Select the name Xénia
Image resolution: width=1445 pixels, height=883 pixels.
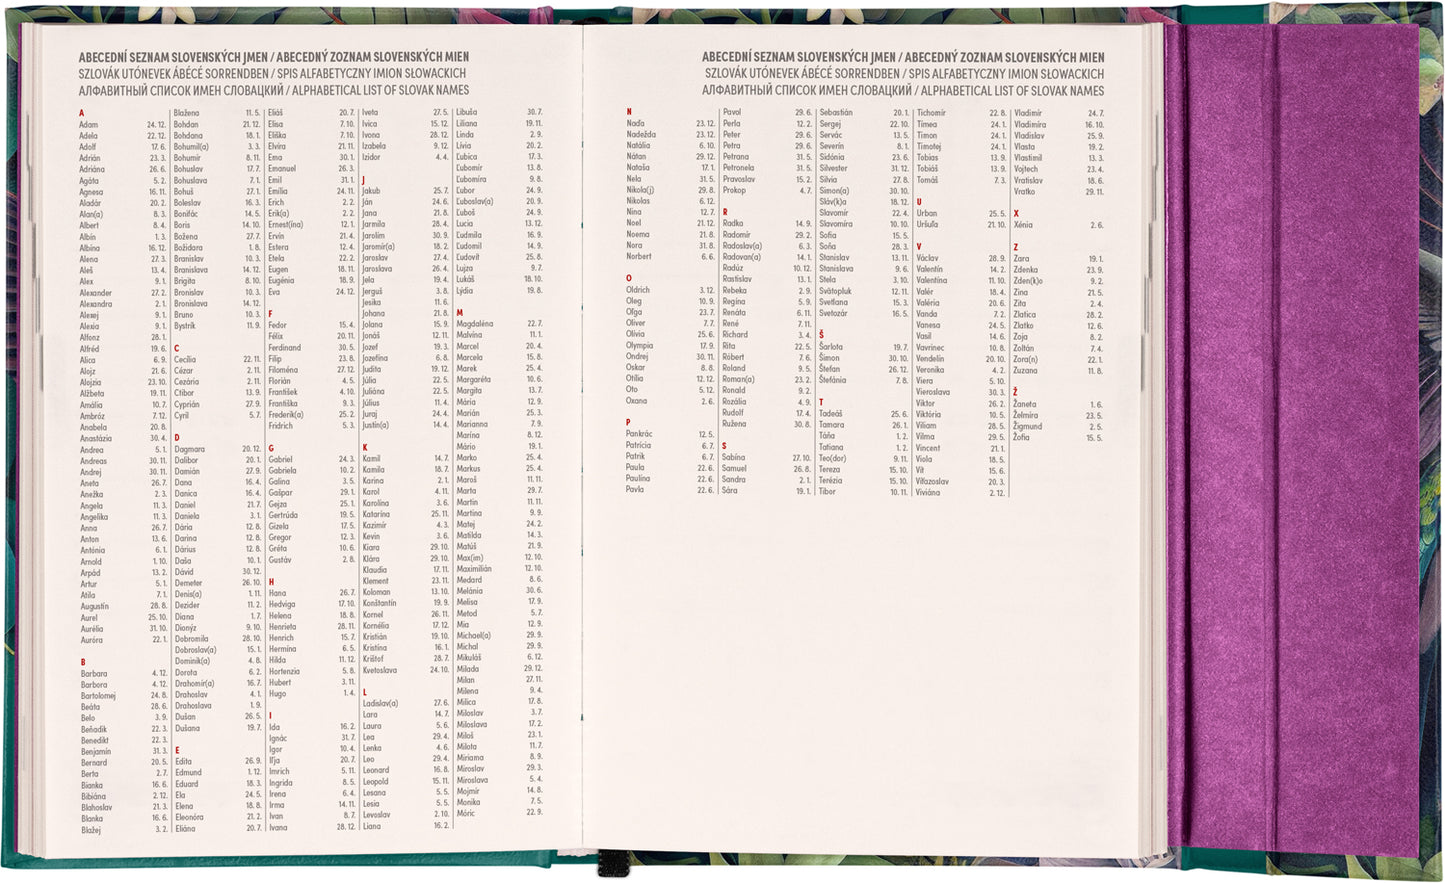pyautogui.click(x=1023, y=225)
